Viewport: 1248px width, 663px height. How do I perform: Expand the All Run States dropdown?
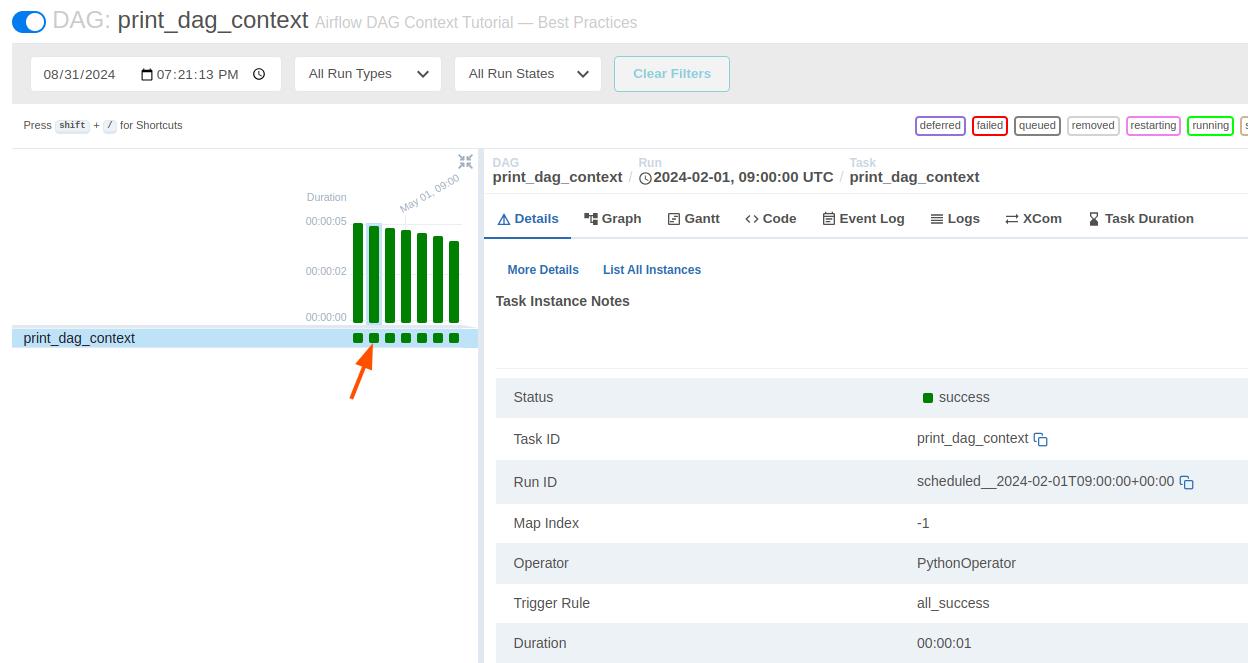coord(528,74)
